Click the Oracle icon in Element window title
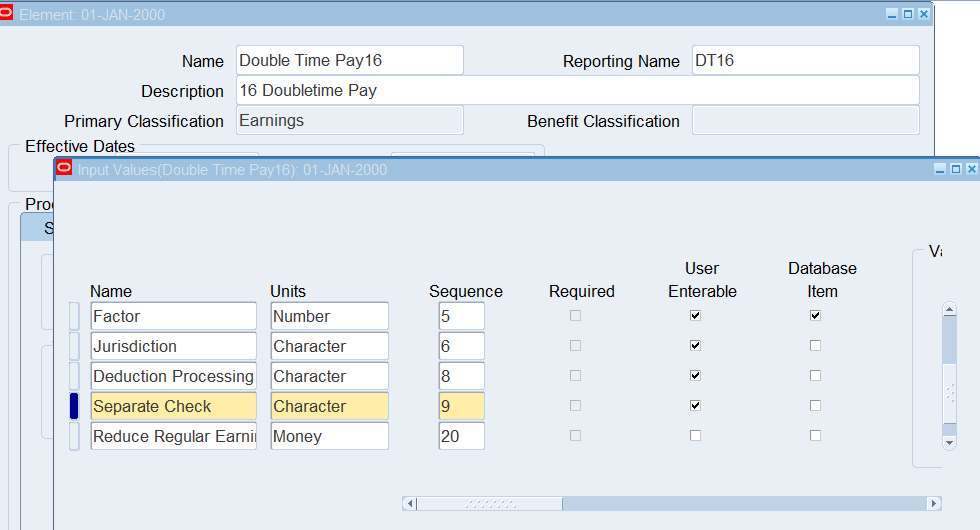 7,14
